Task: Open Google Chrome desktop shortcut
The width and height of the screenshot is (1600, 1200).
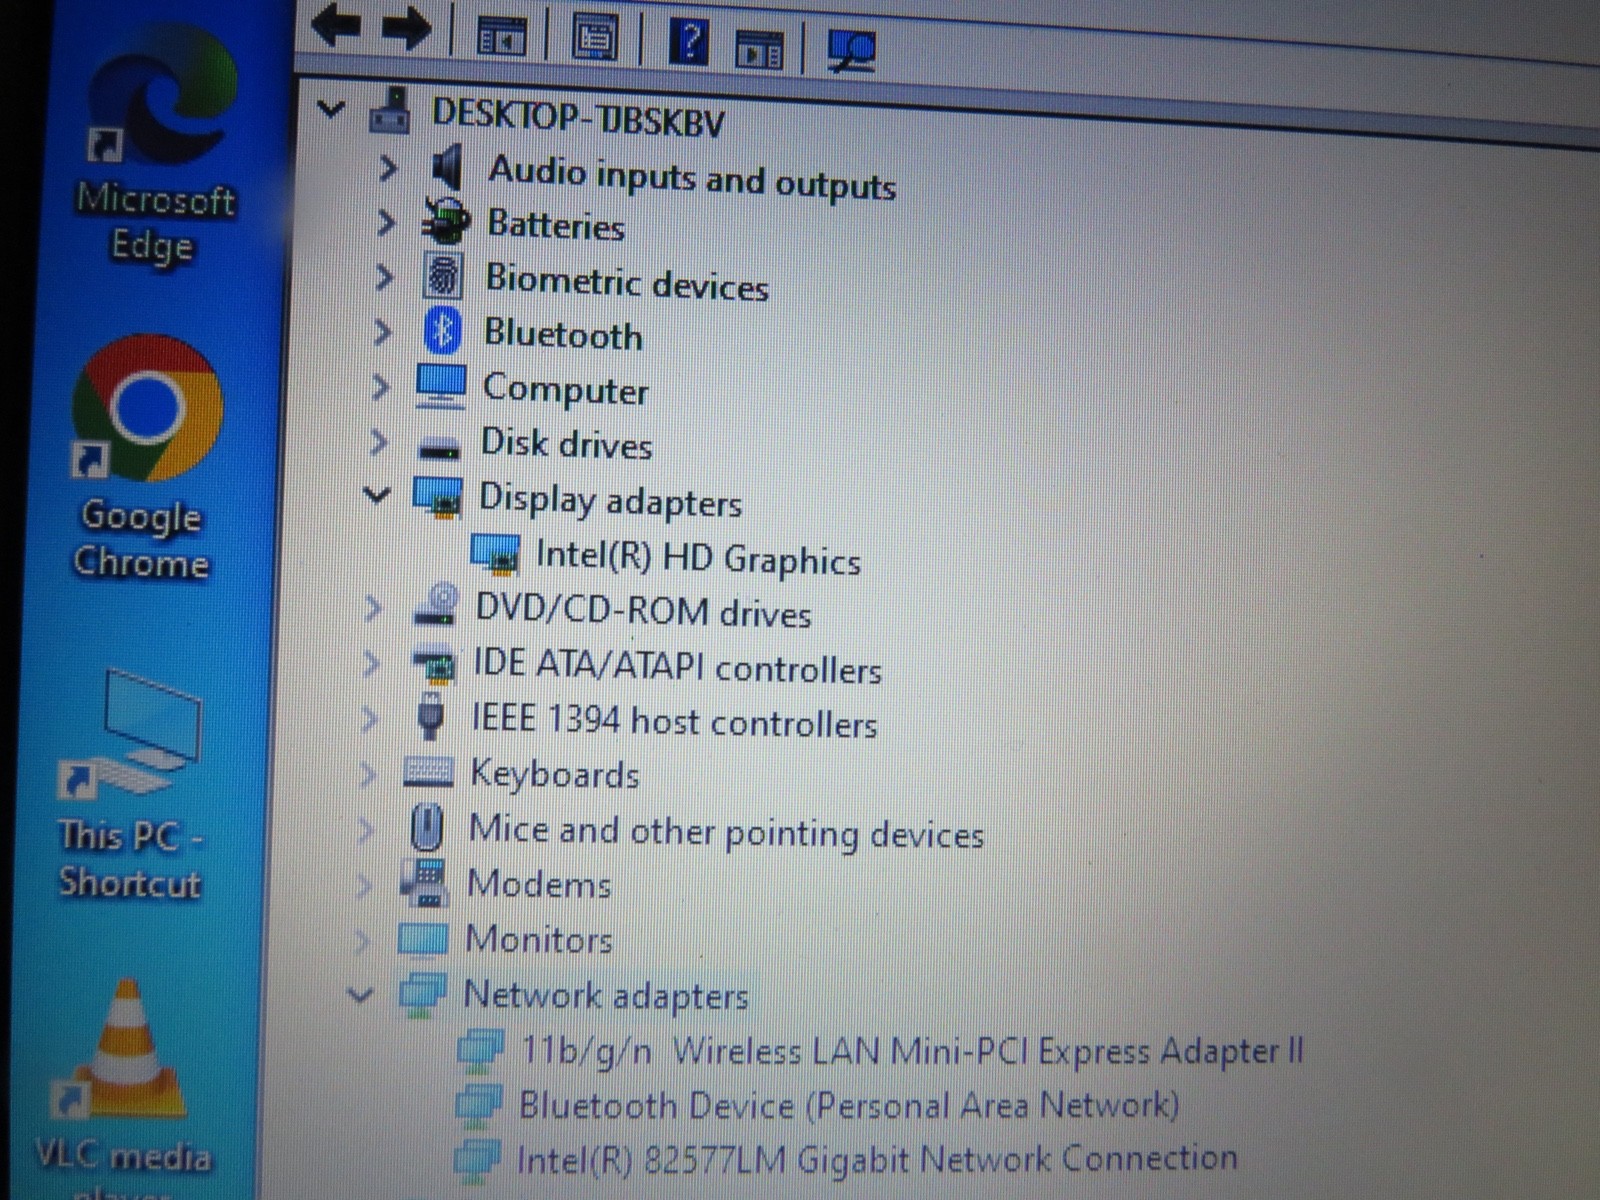Action: tap(145, 458)
